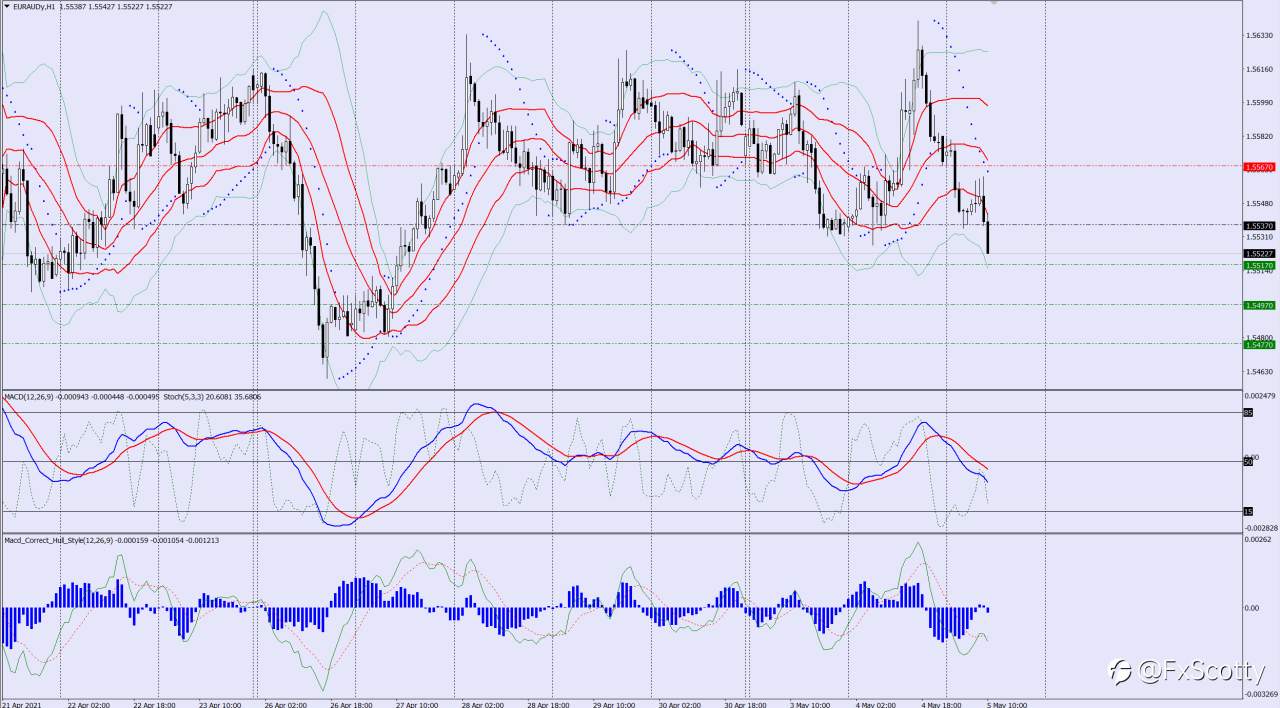Select the EURAUDy,H1 chart title
1280x708 pixels.
[x=32, y=6]
